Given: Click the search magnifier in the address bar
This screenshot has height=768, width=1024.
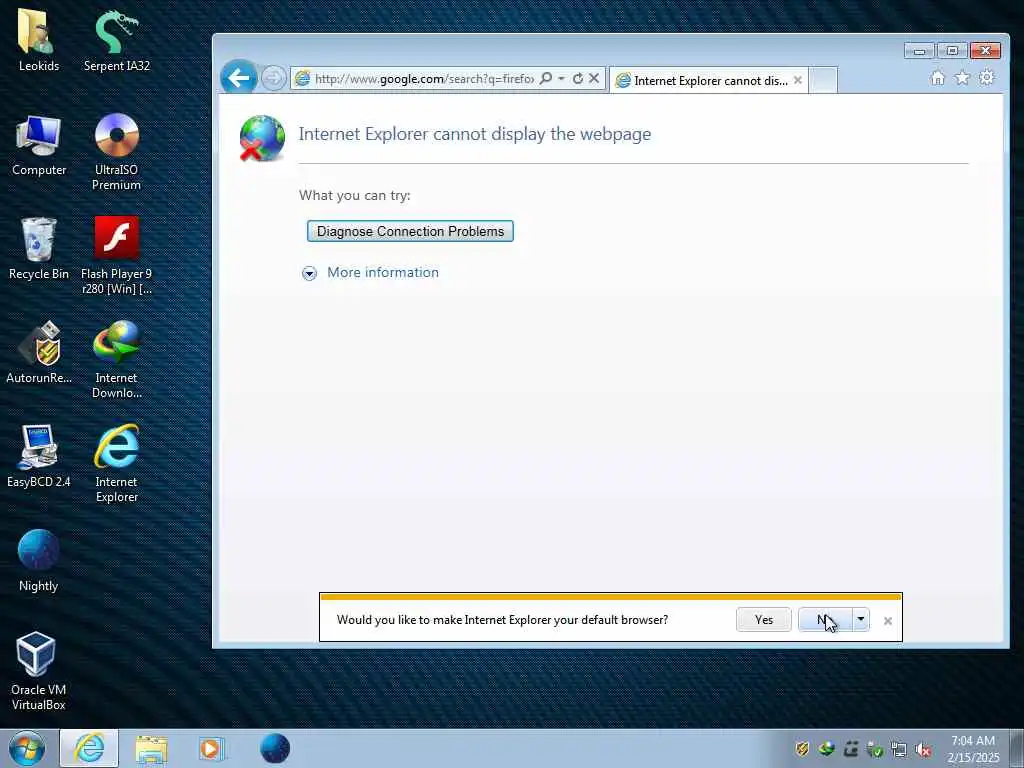Looking at the screenshot, I should (x=546, y=78).
